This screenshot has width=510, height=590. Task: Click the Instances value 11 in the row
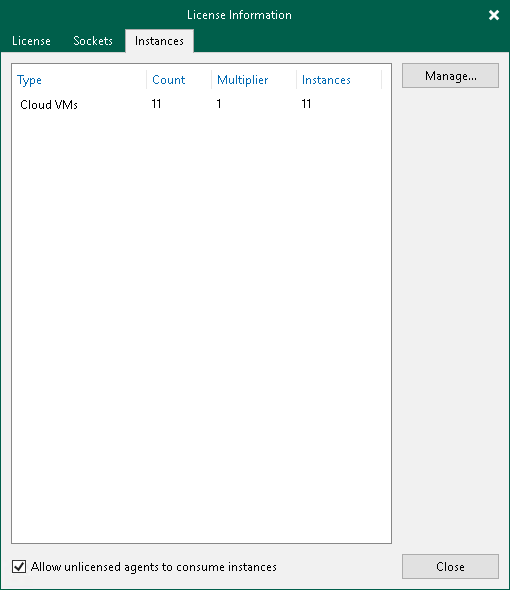306,104
